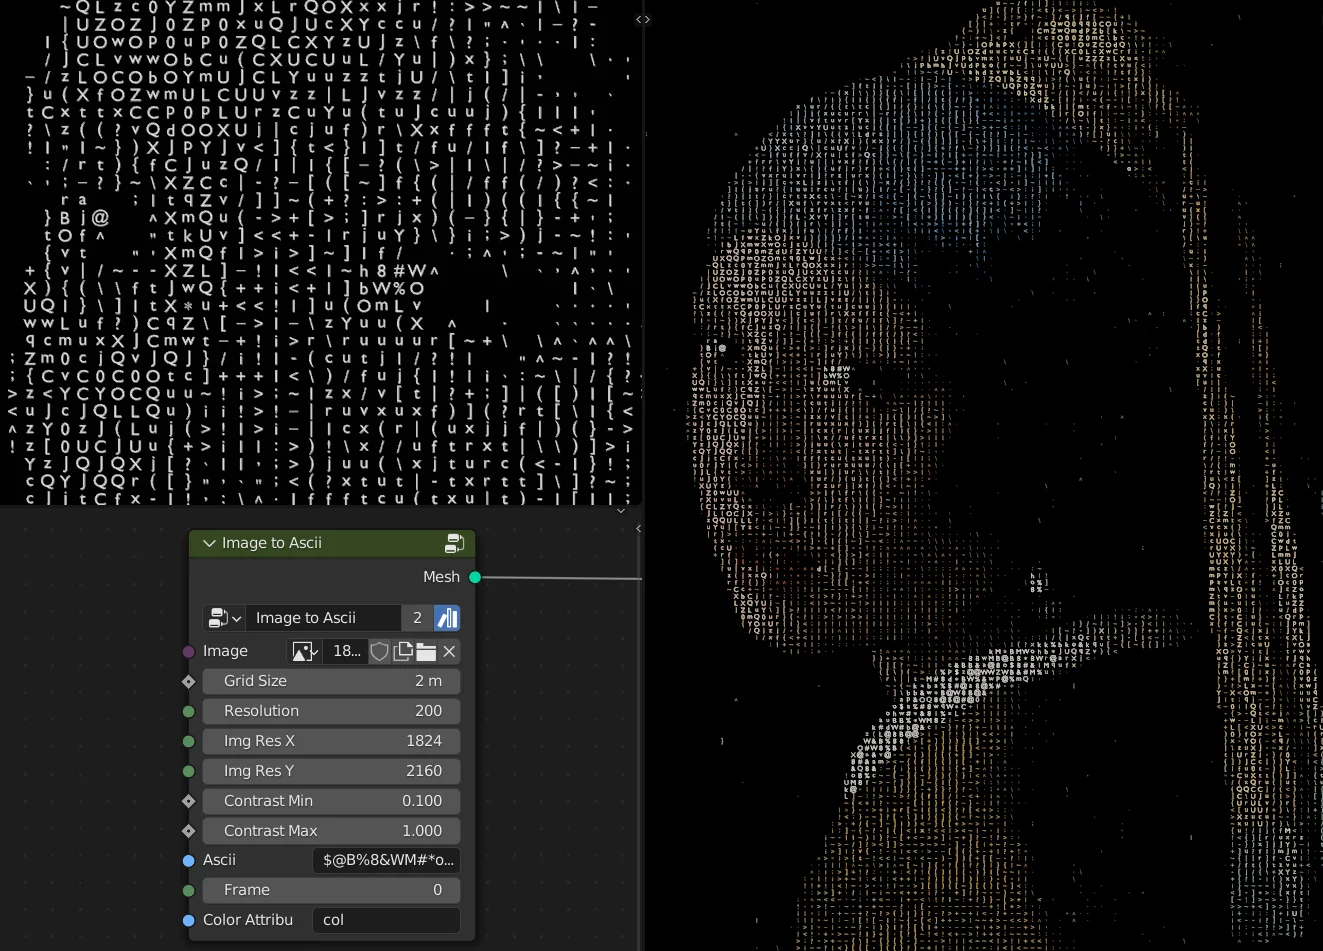Click the node tree browse icon left of the name

218,618
